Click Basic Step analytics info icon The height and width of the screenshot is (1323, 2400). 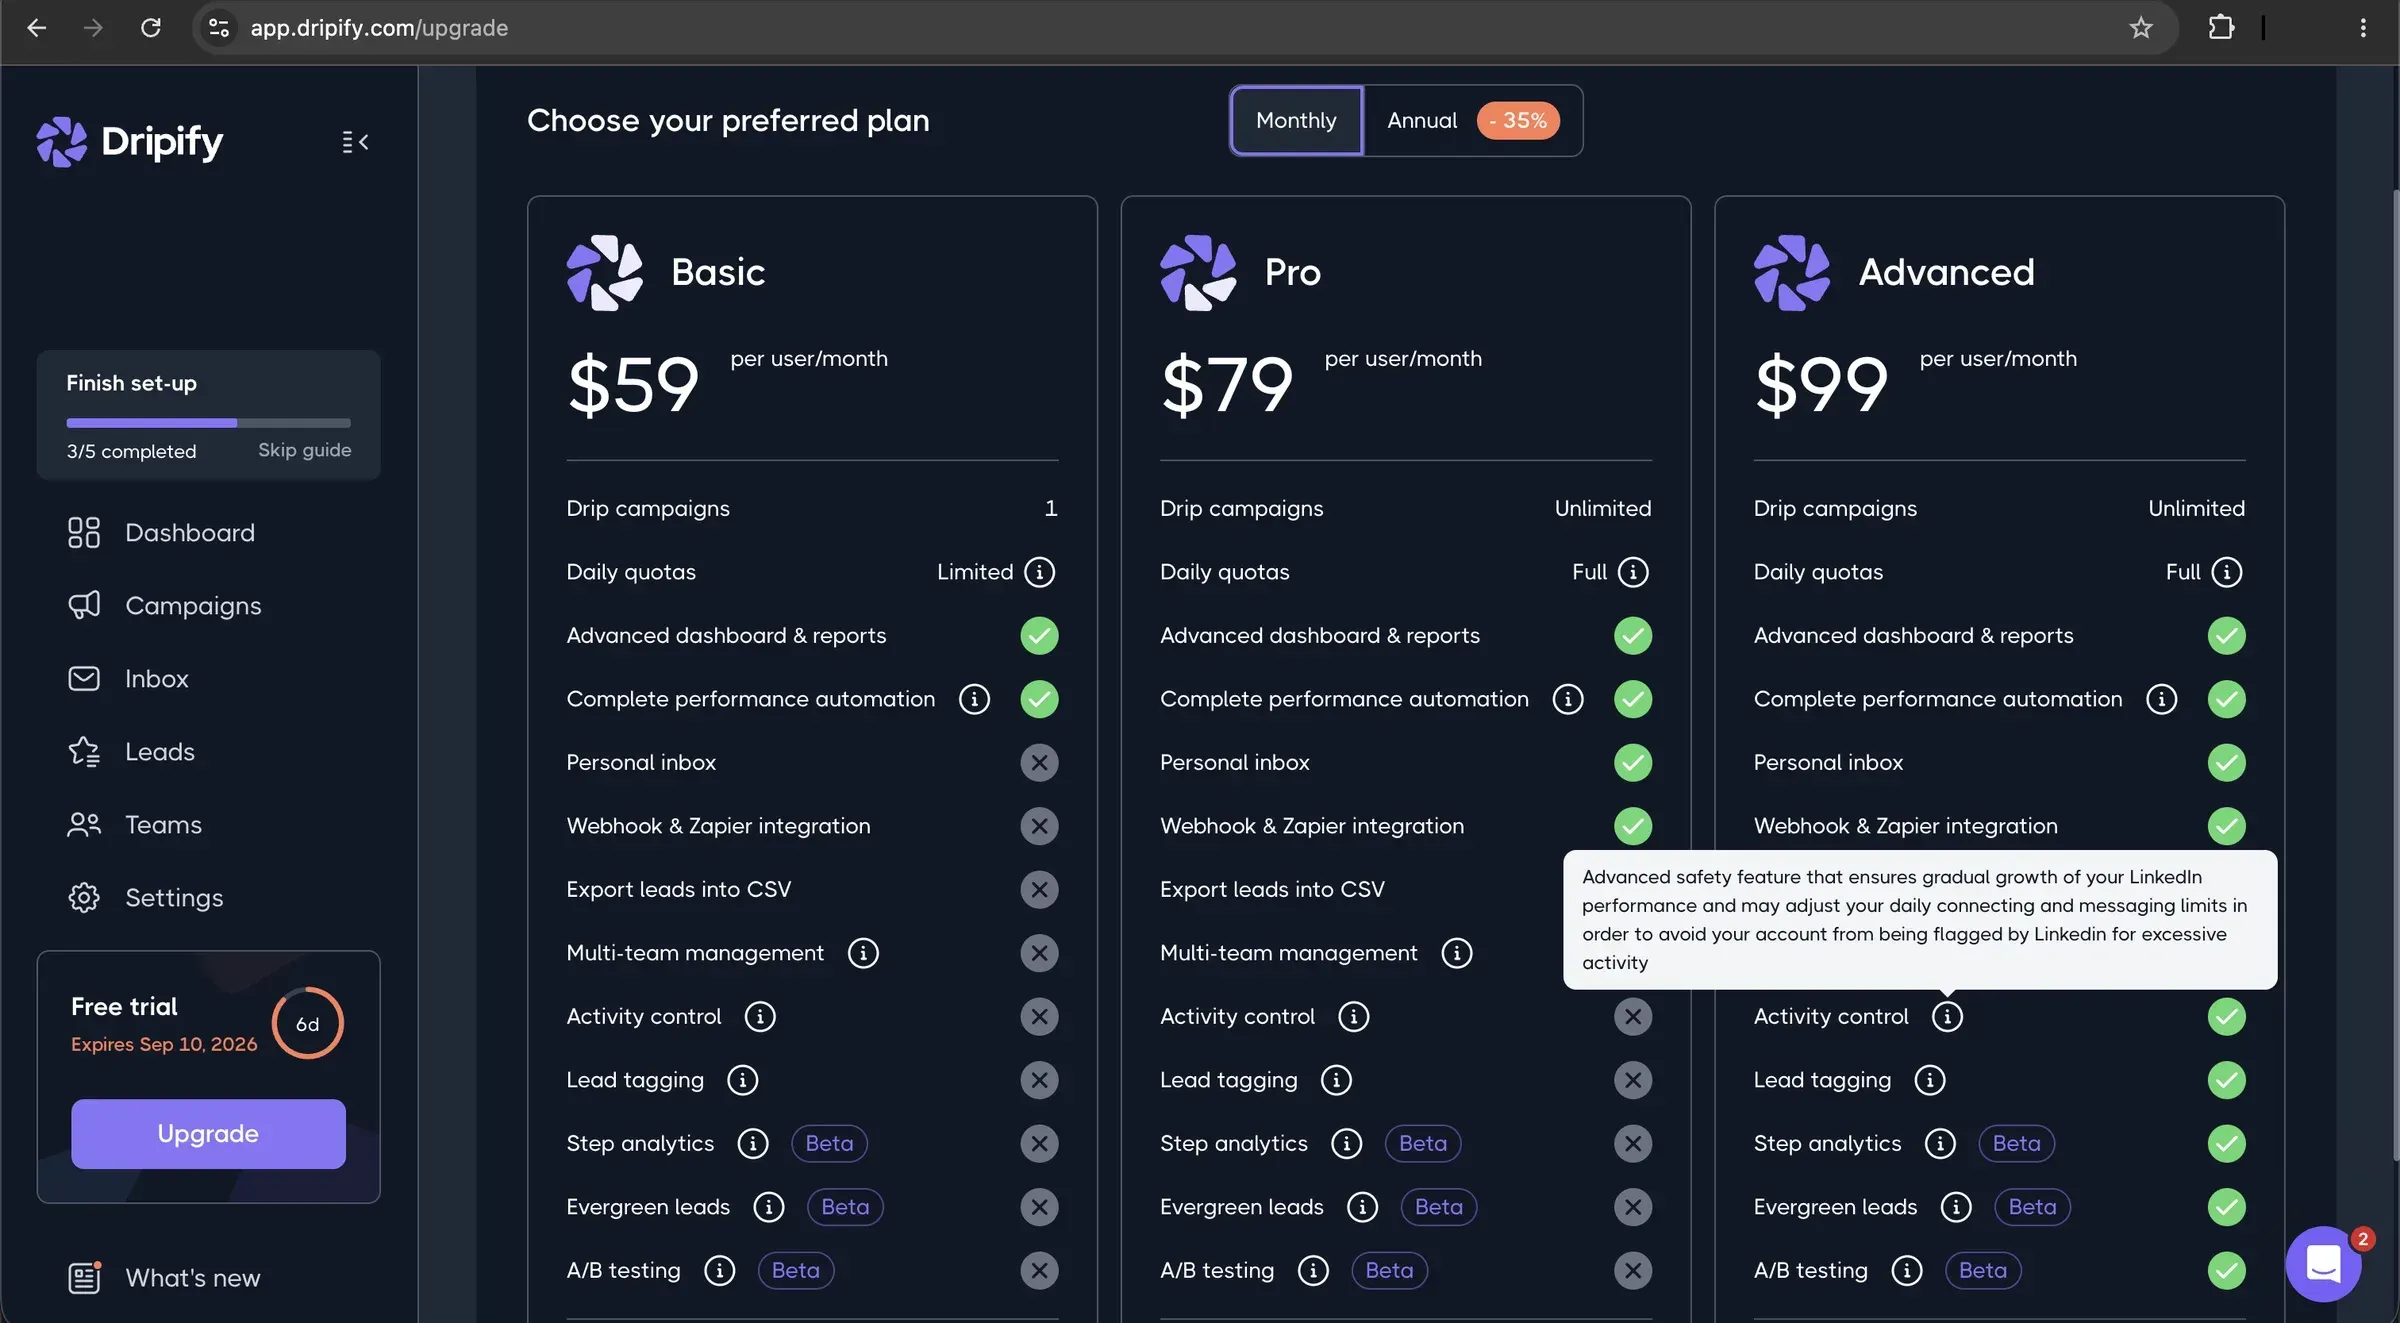click(x=753, y=1144)
